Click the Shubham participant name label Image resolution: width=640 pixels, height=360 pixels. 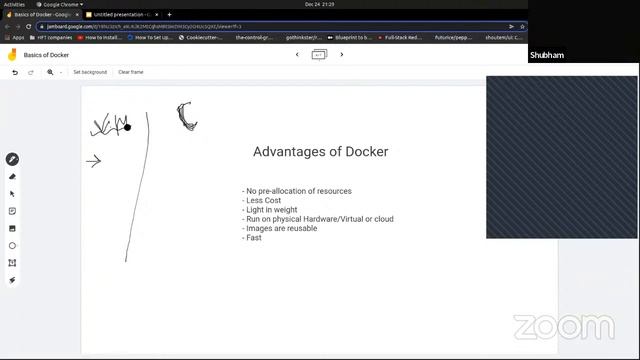tap(547, 55)
